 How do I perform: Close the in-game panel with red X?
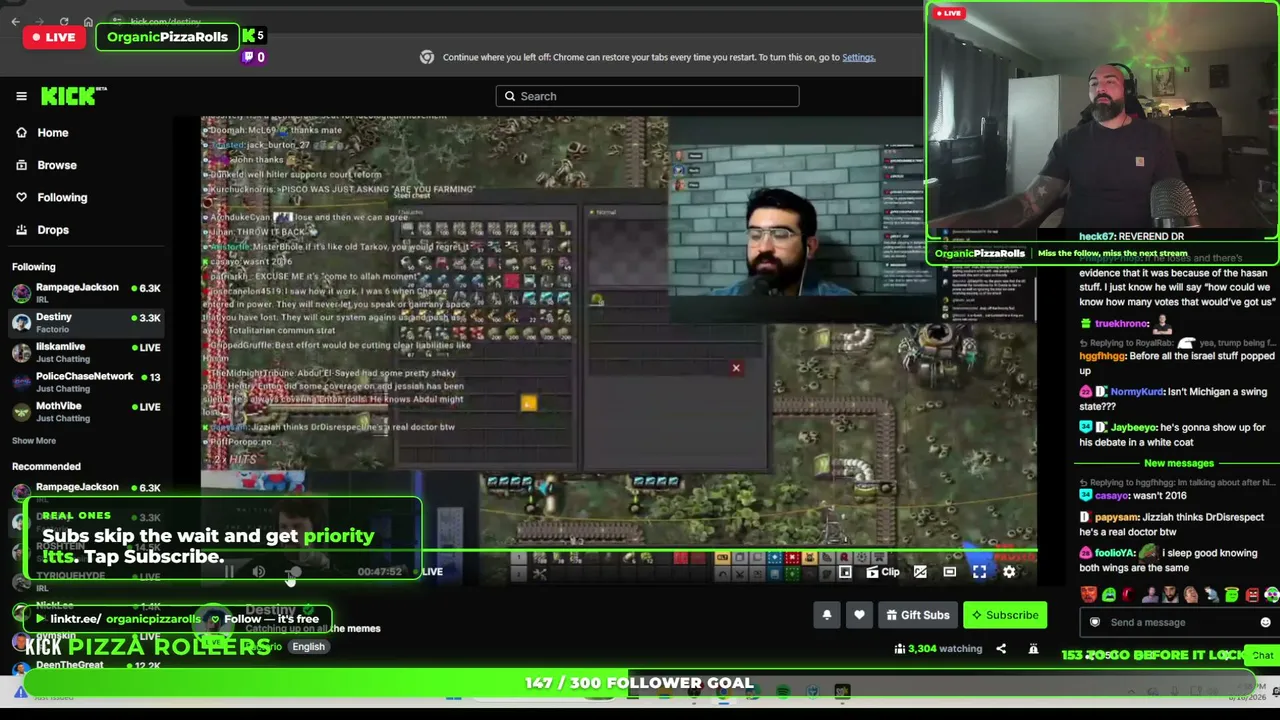tap(736, 368)
